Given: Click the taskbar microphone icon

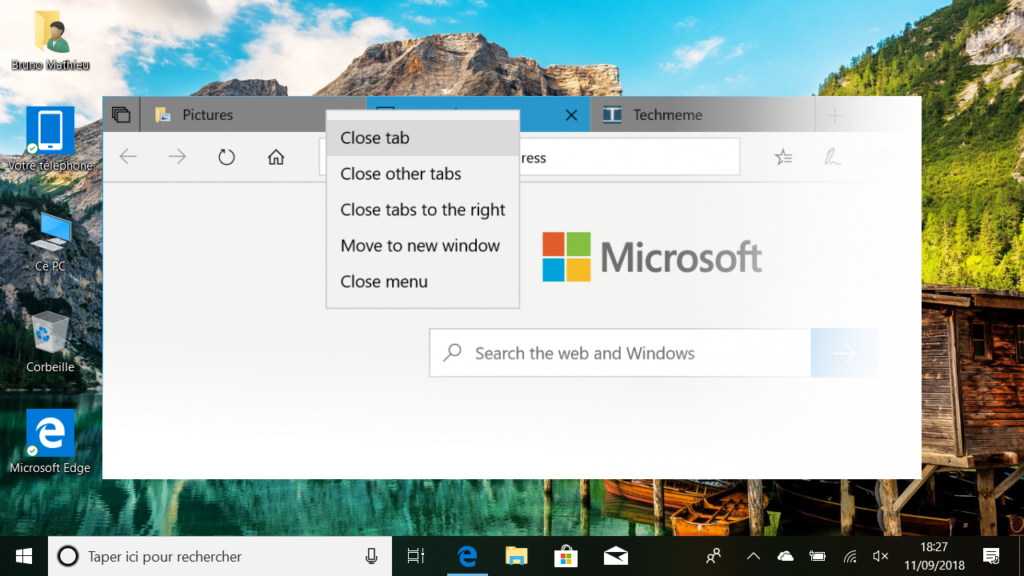Looking at the screenshot, I should pos(371,556).
